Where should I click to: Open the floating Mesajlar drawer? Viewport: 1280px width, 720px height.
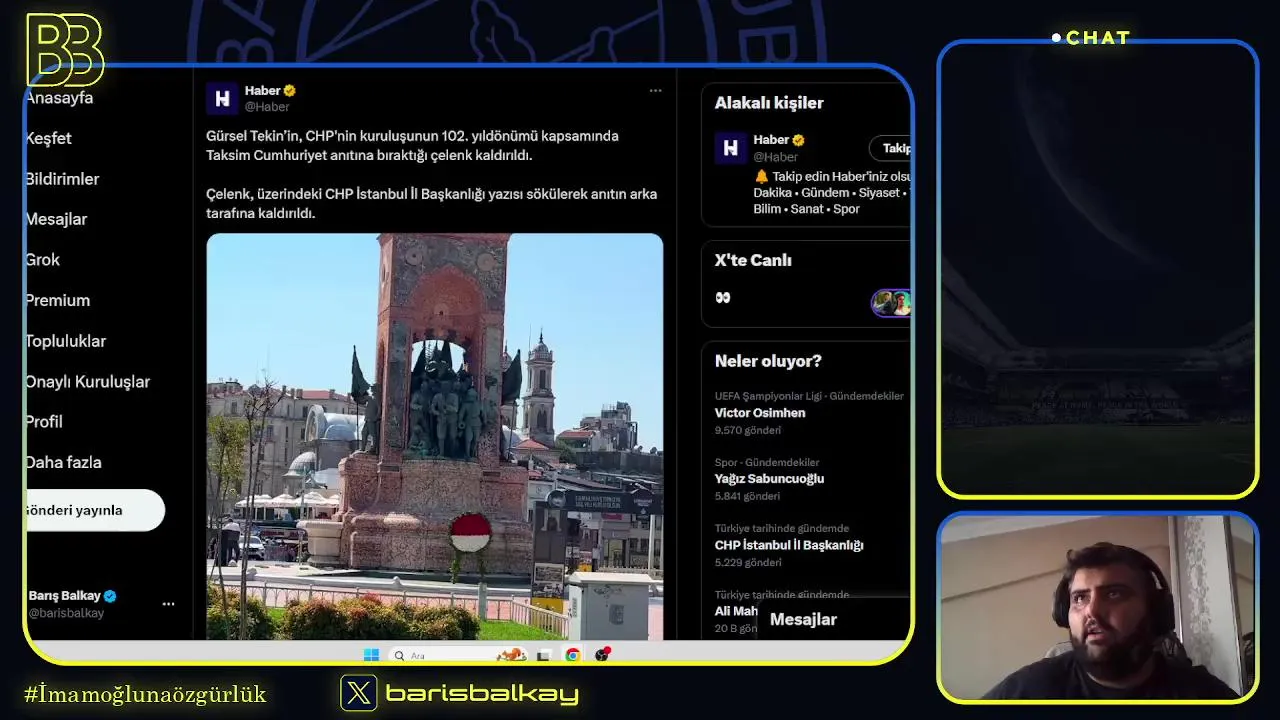[x=833, y=619]
